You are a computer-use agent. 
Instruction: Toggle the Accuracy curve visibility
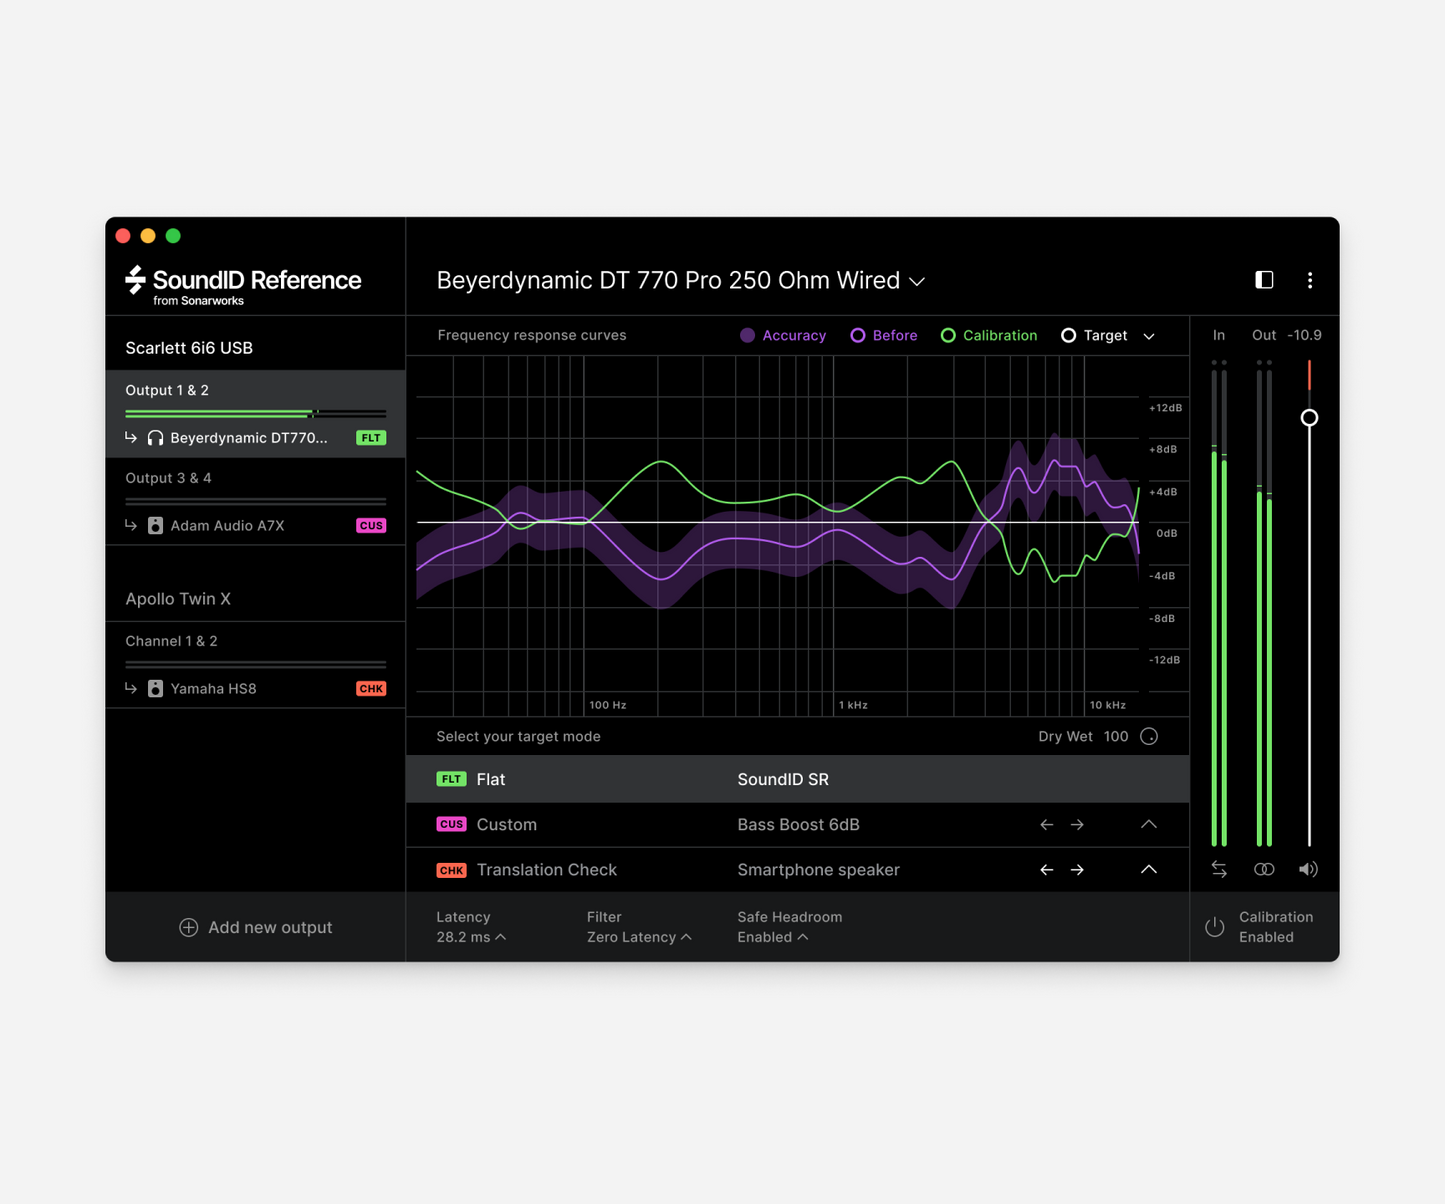[747, 335]
